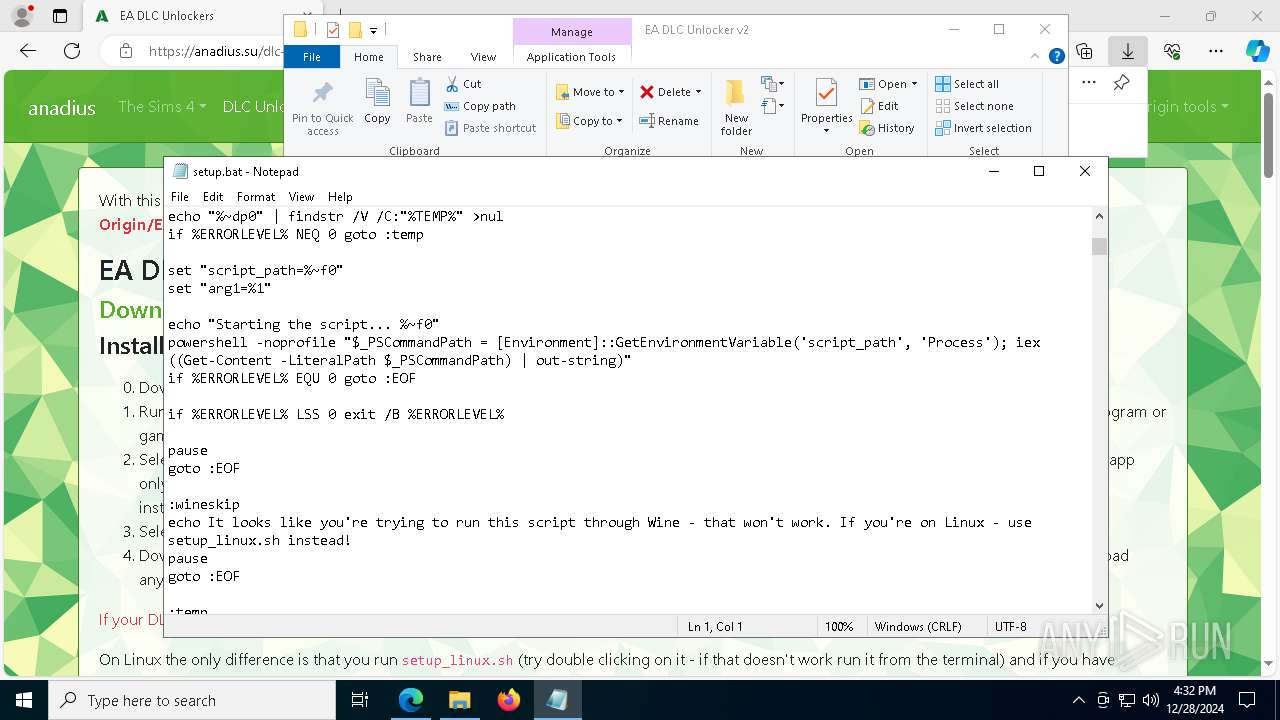
Task: Open the Easy access dropdown icon
Action: [x=772, y=105]
